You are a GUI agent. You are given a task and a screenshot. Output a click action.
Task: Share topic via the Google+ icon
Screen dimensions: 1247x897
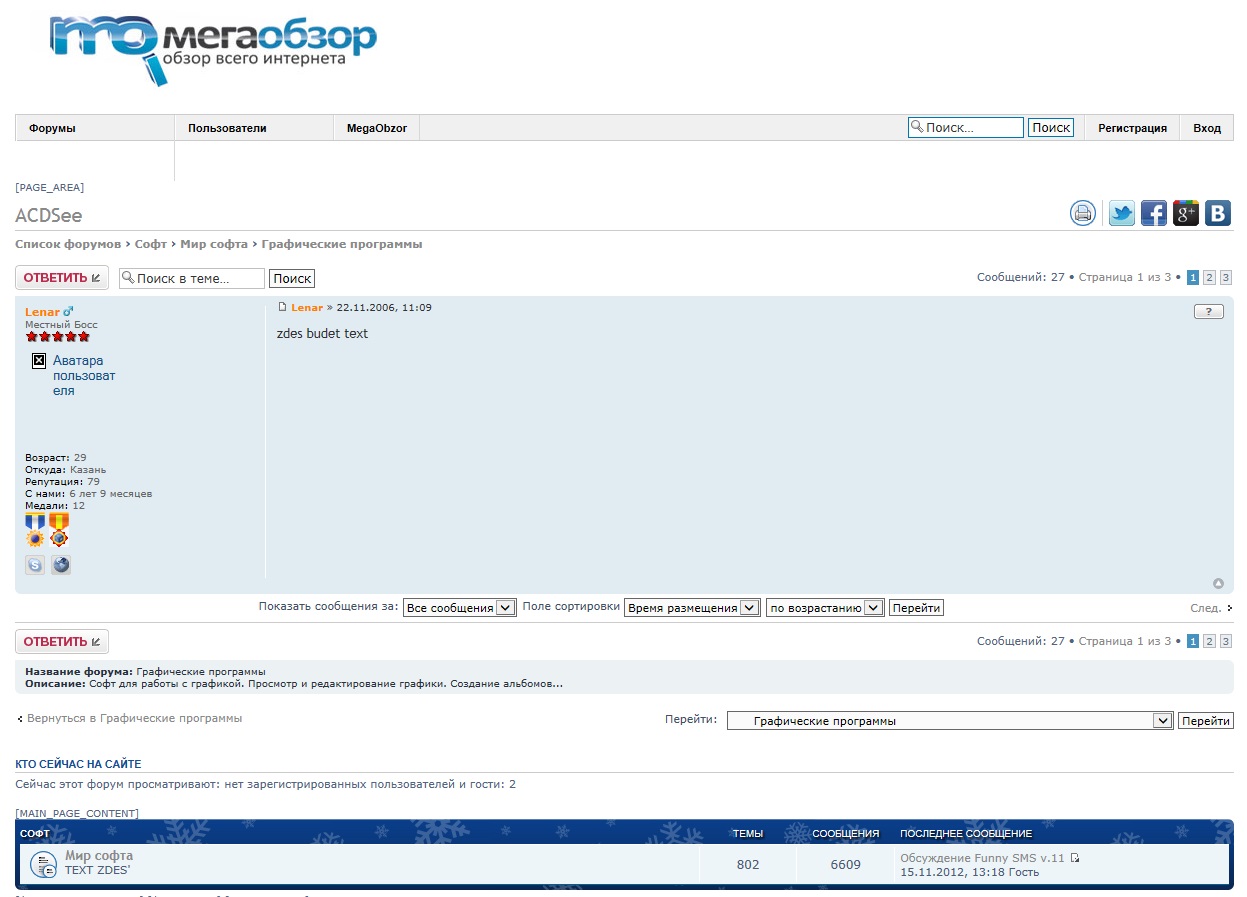tap(1186, 213)
